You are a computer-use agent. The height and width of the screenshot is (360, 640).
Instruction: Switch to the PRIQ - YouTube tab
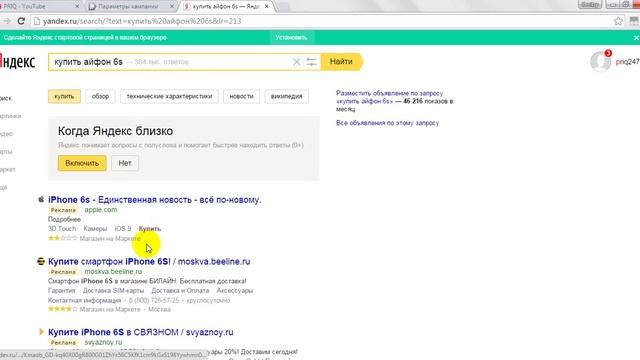[37, 7]
